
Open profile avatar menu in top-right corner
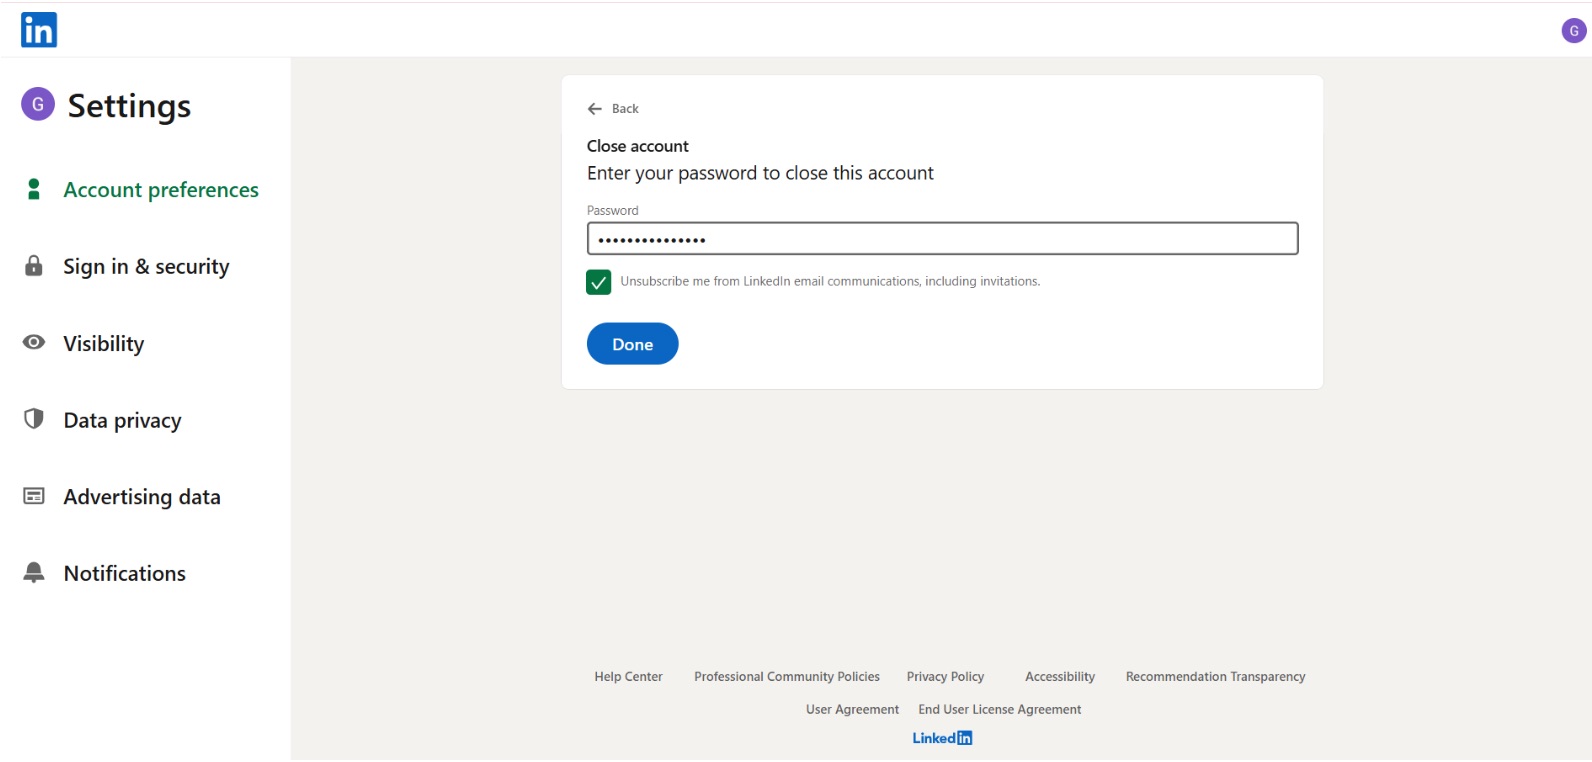click(1573, 31)
